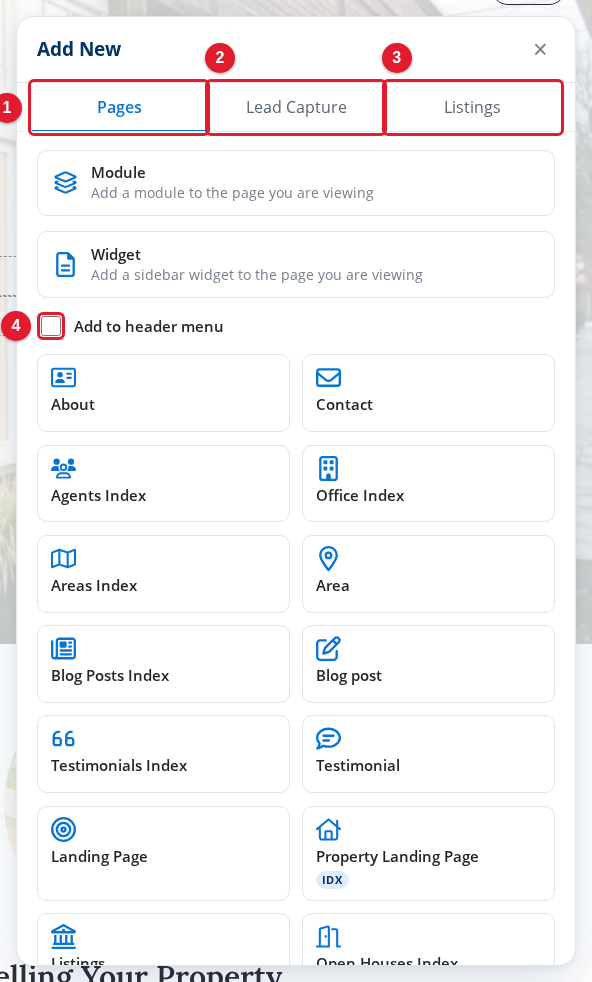
Task: Click 'Add a module to the page you are viewing'
Action: [232, 193]
